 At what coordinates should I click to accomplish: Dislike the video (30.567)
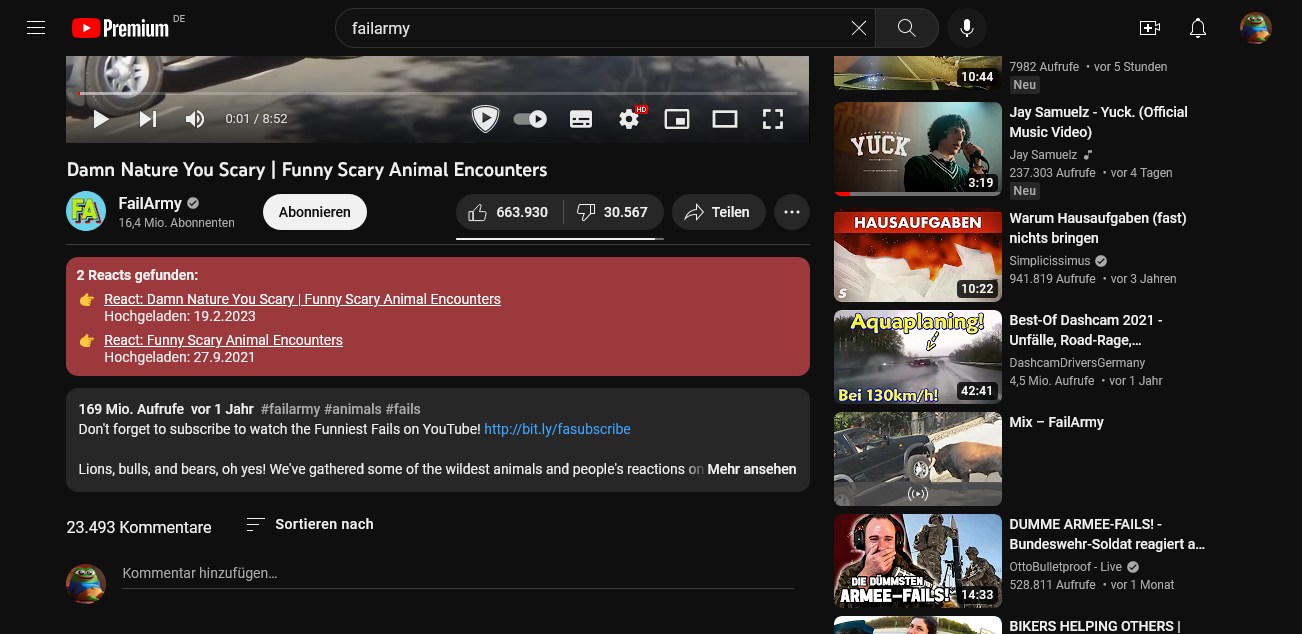[x=613, y=212]
